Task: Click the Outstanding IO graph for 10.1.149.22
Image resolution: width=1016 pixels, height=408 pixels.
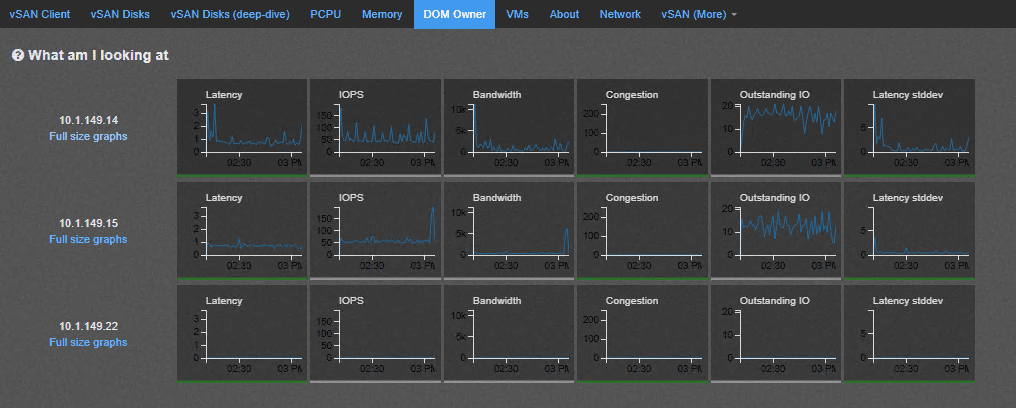Action: click(x=776, y=334)
